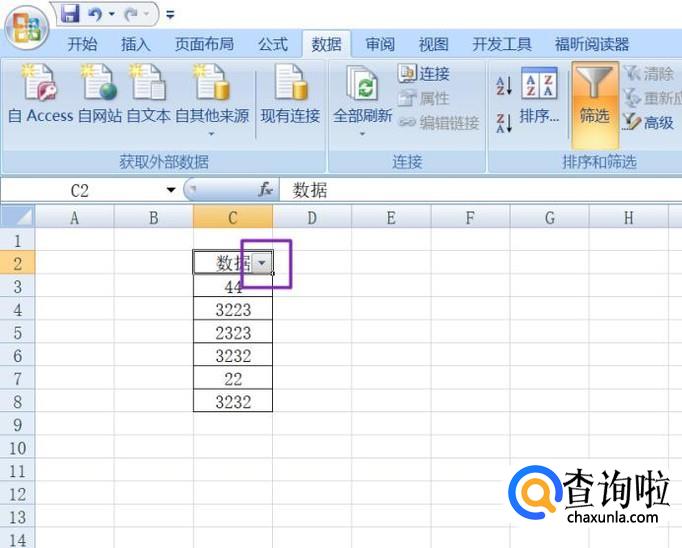The height and width of the screenshot is (548, 682).
Task: Import data 自文本
Action: pyautogui.click(x=148, y=94)
